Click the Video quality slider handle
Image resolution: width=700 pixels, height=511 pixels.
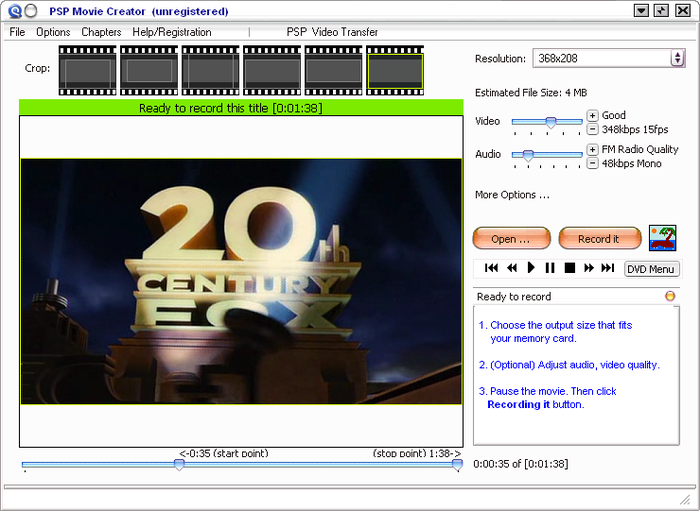tap(550, 122)
